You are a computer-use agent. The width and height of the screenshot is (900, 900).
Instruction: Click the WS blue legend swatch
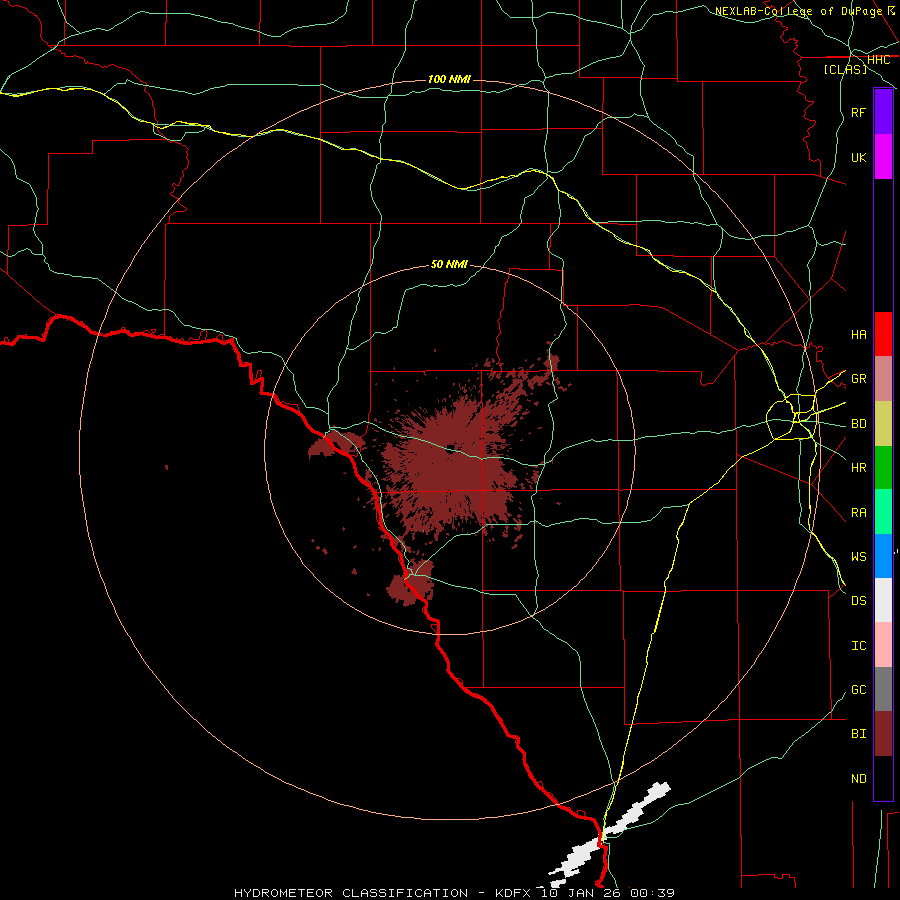point(883,556)
